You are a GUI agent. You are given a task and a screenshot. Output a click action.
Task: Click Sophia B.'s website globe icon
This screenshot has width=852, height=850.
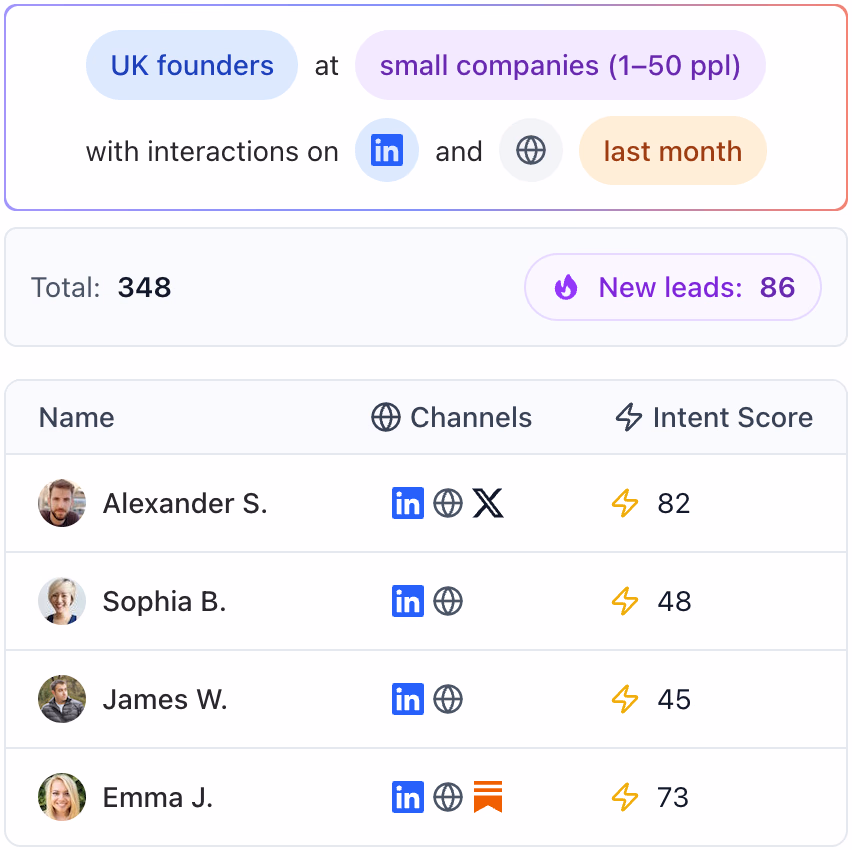(448, 601)
